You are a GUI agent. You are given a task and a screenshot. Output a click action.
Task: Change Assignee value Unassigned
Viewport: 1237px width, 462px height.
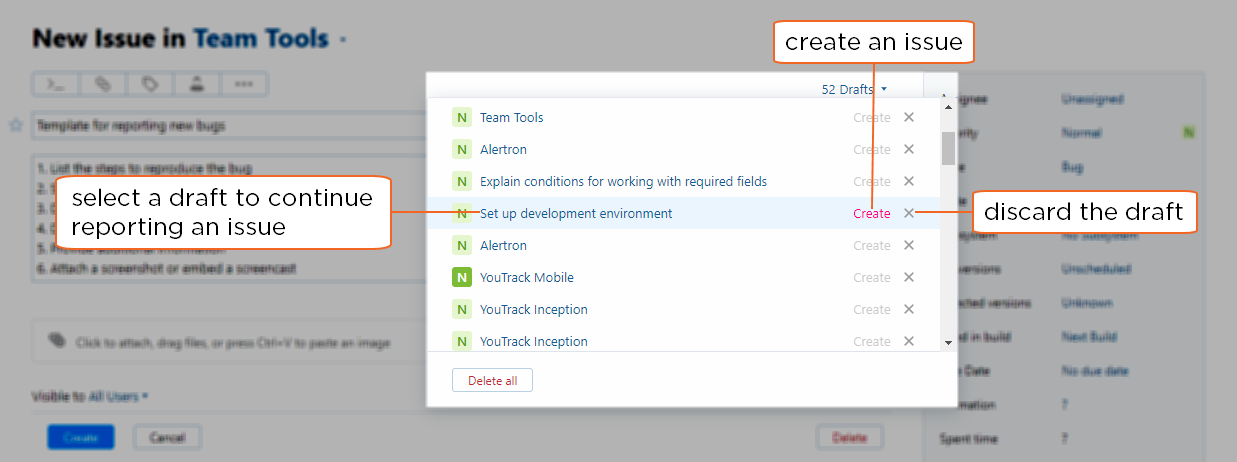(x=1092, y=99)
